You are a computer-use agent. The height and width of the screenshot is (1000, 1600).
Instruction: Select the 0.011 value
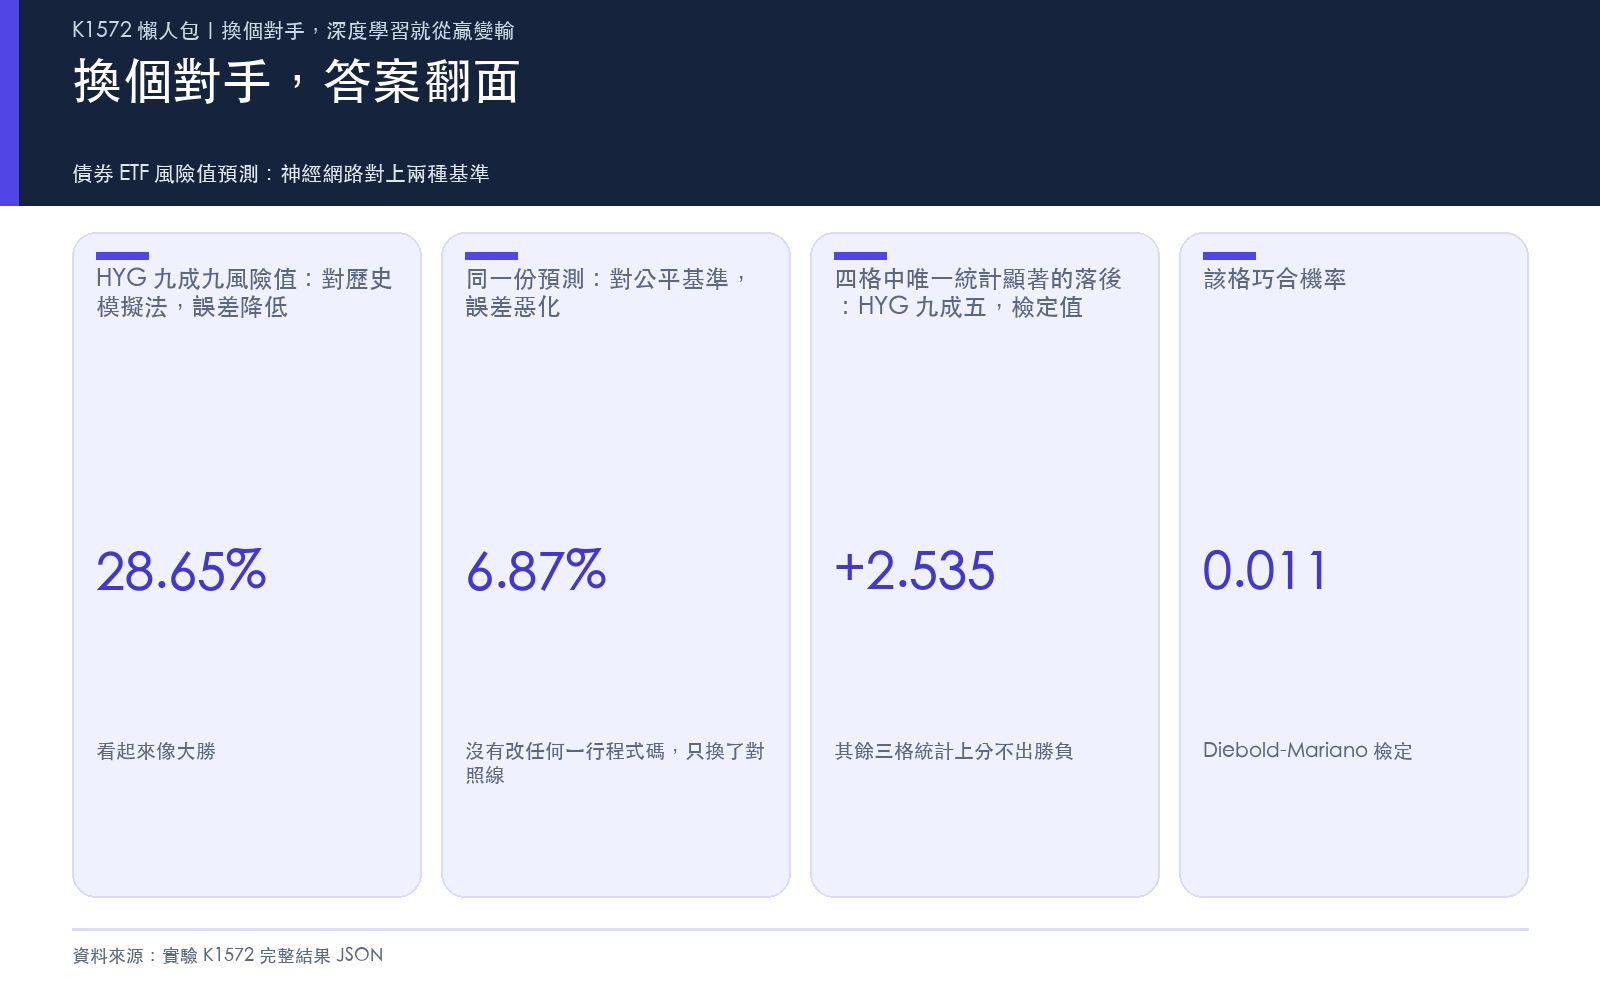click(1265, 571)
